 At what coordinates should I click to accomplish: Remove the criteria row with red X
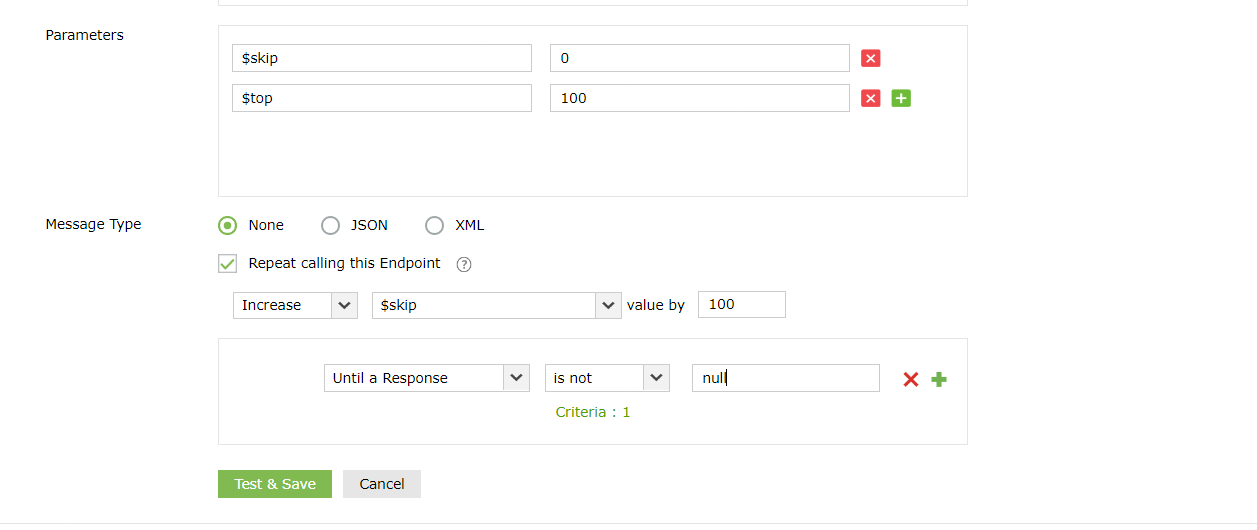(x=910, y=379)
